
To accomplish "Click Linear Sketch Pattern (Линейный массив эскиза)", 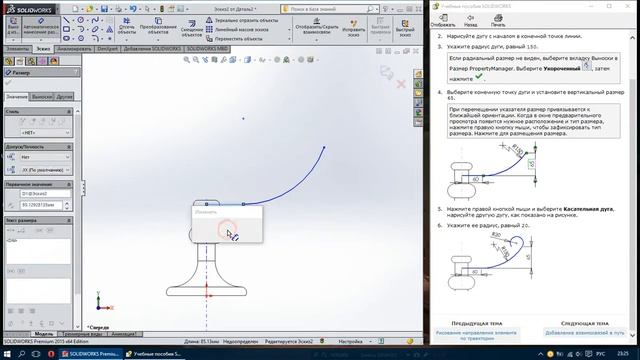I will 237,29.
